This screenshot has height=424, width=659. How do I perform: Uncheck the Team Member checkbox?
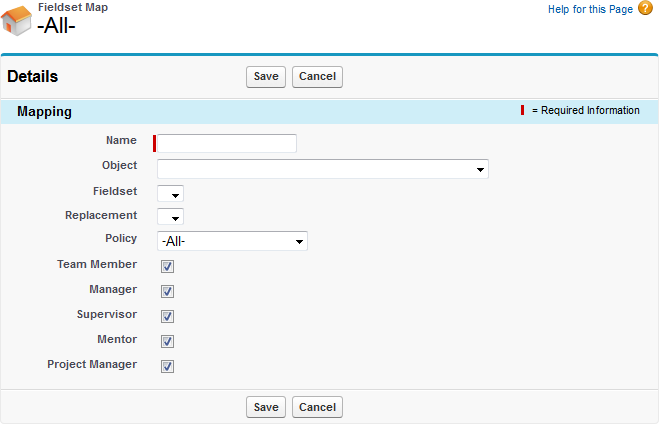(x=168, y=267)
